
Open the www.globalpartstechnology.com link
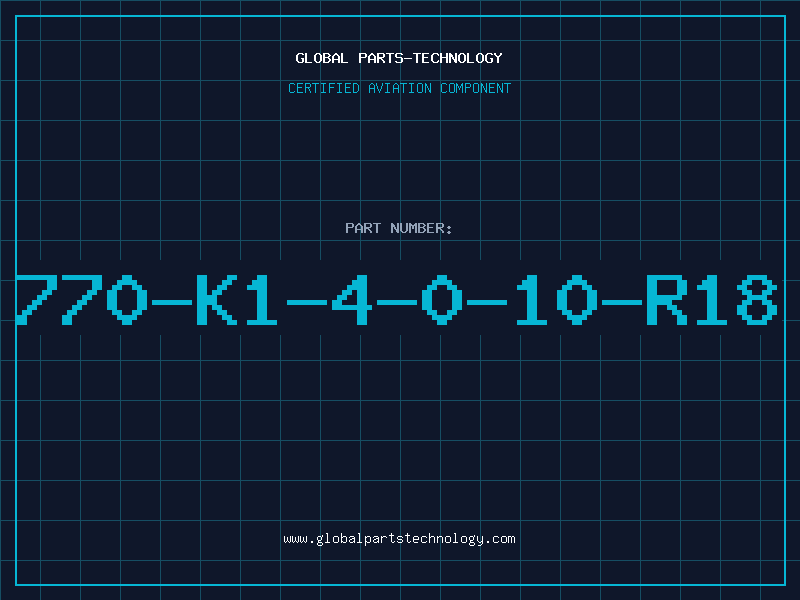[x=399, y=539]
